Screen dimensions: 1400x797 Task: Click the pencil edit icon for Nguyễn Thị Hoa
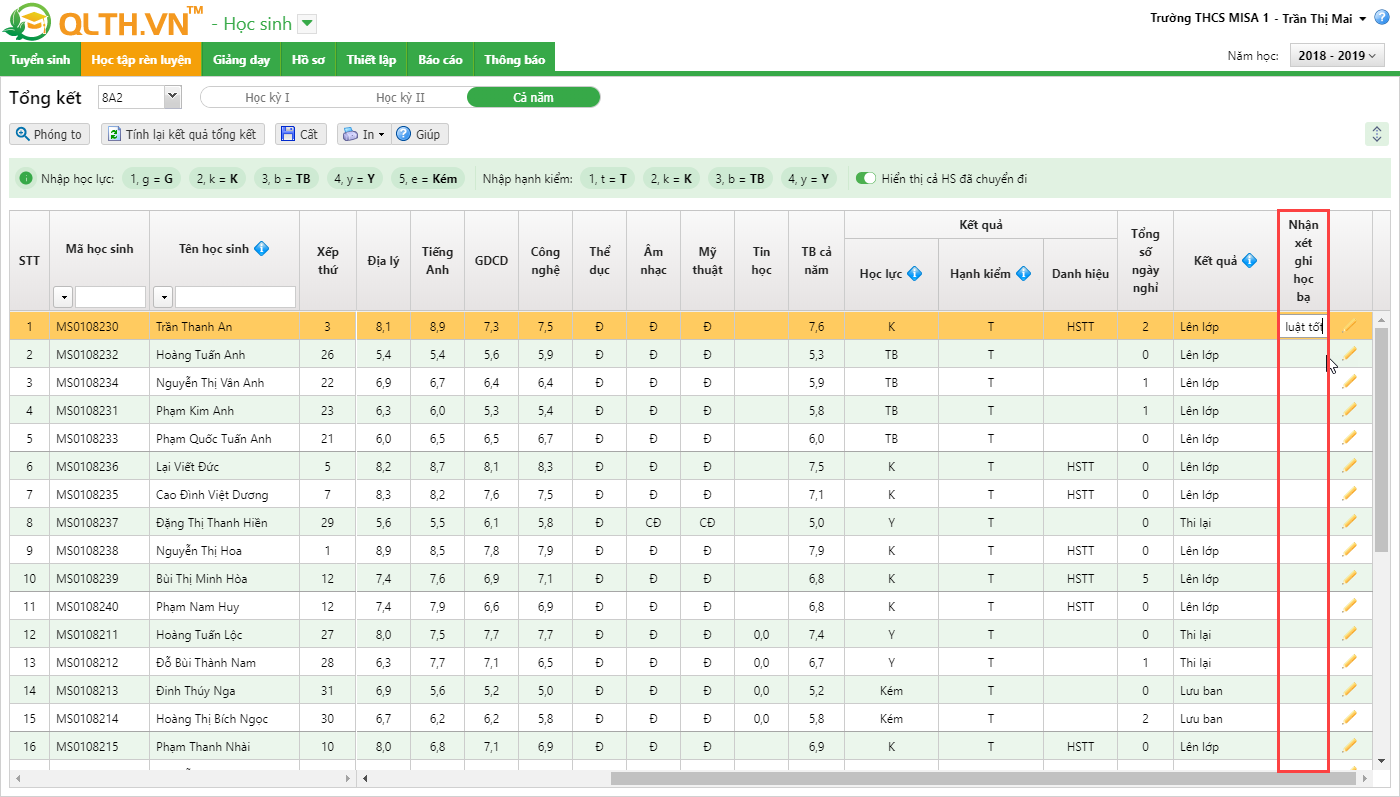pos(1349,550)
